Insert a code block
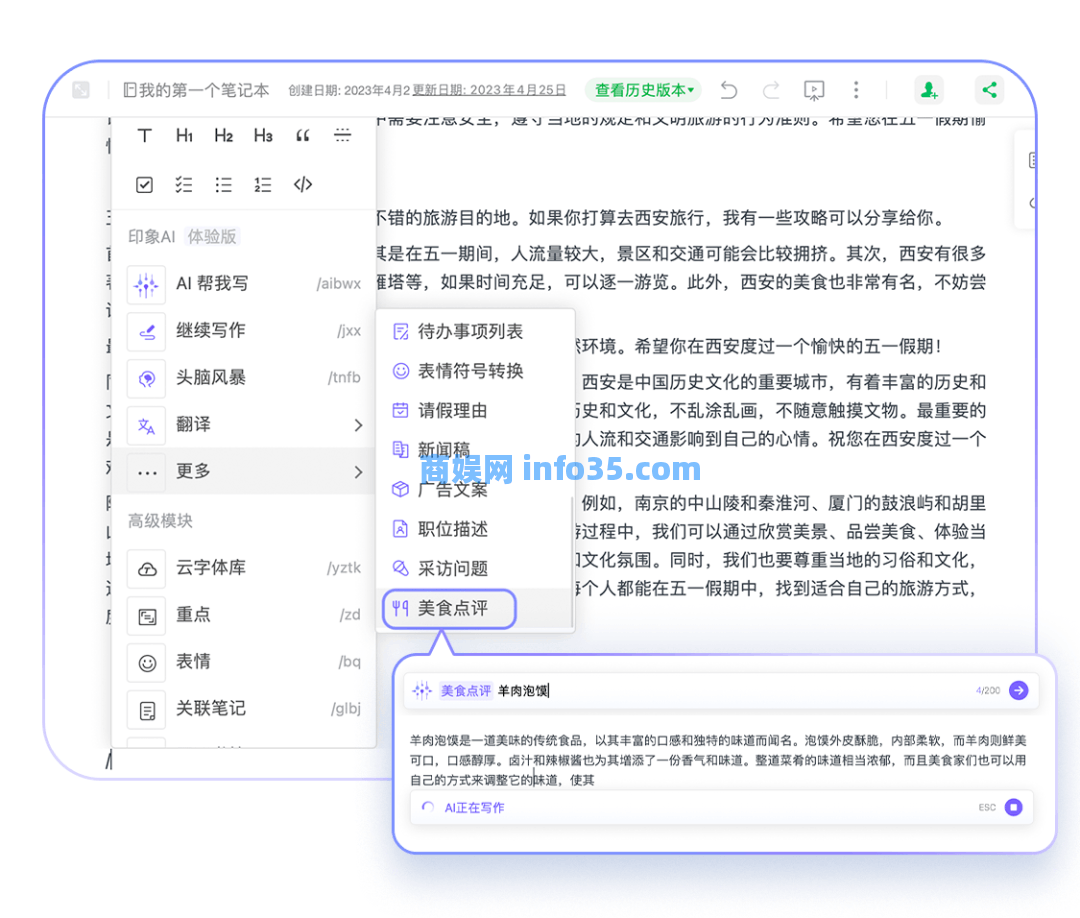Screen dimensions: 1080x918 coord(303,184)
